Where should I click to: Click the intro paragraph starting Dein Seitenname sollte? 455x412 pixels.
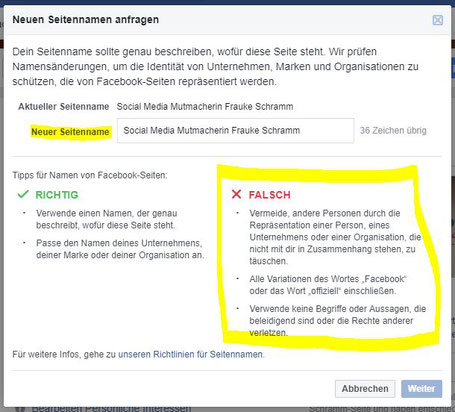(x=215, y=66)
